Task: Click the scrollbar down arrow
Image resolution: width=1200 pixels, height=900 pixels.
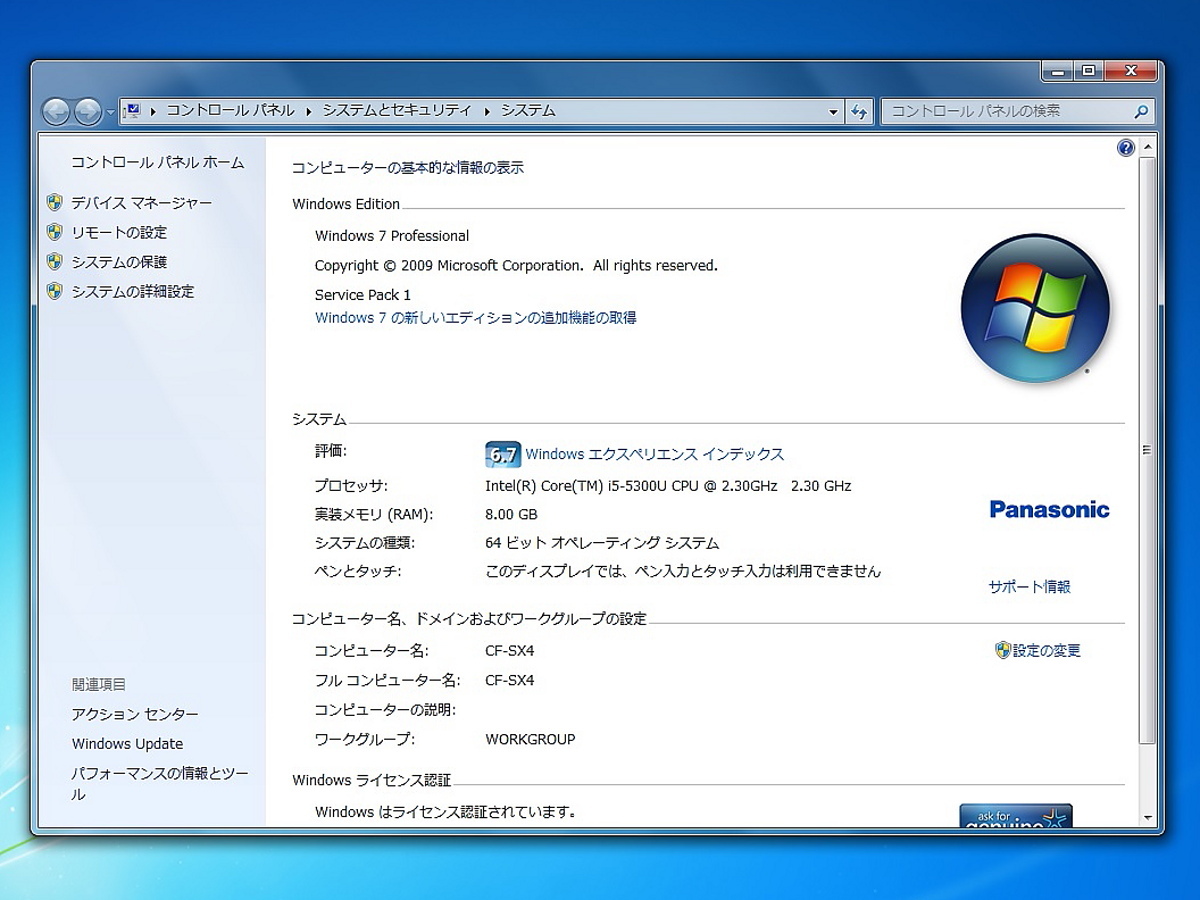Action: 1147,817
